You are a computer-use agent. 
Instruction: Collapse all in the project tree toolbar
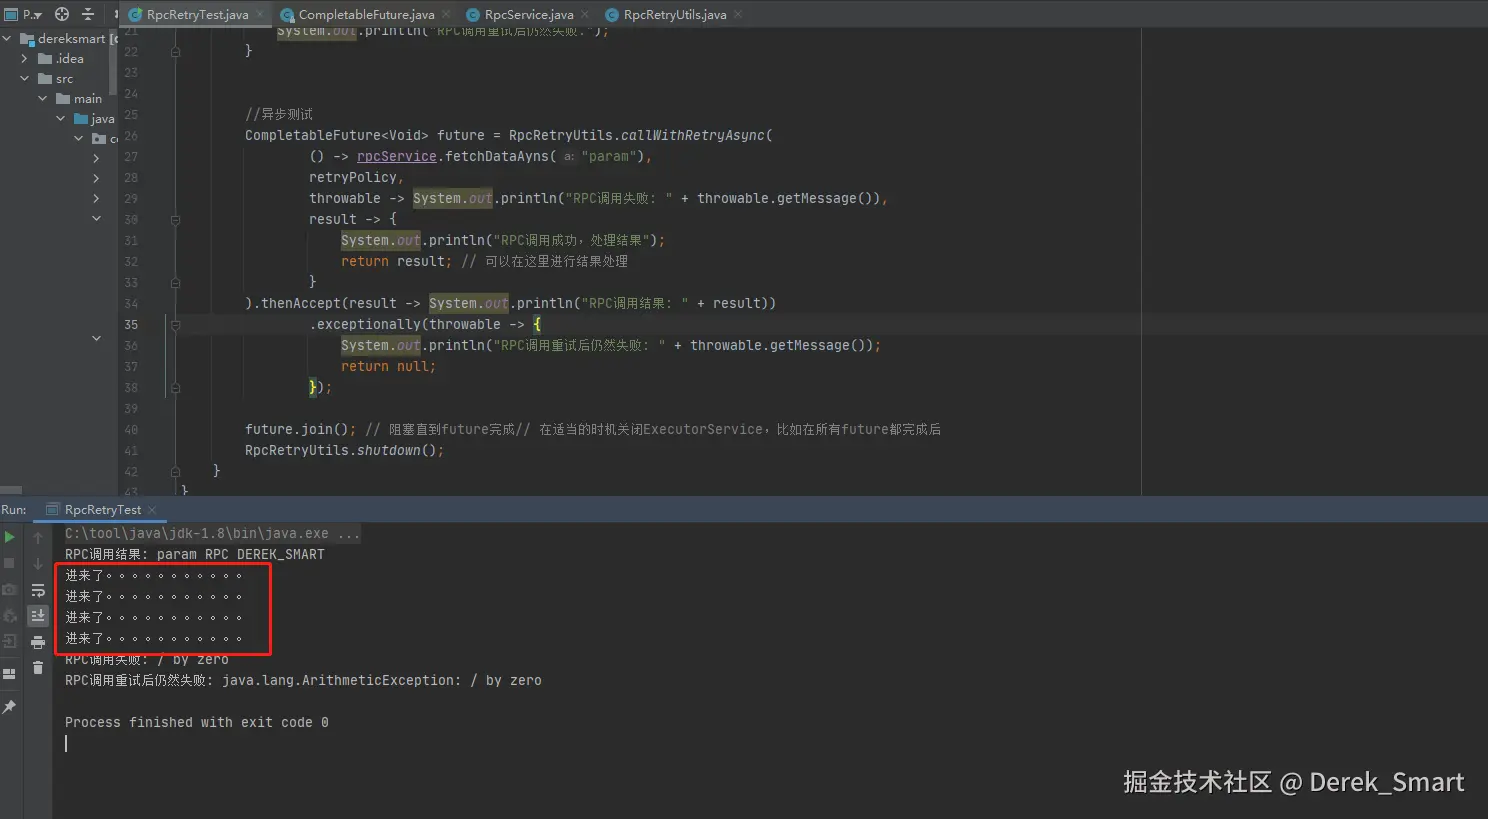(x=88, y=14)
